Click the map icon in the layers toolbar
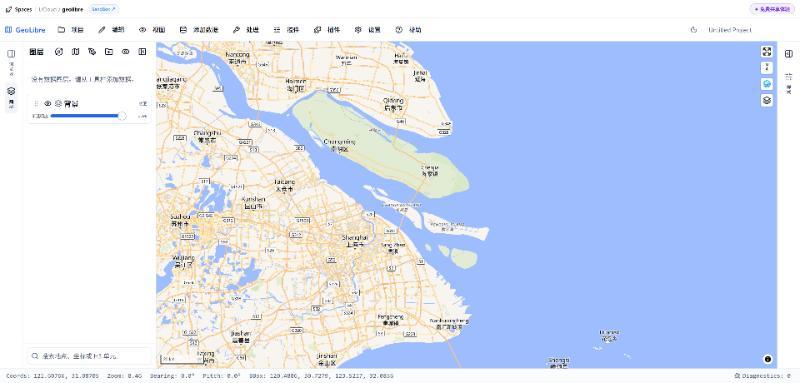800x383 pixels. [76, 52]
